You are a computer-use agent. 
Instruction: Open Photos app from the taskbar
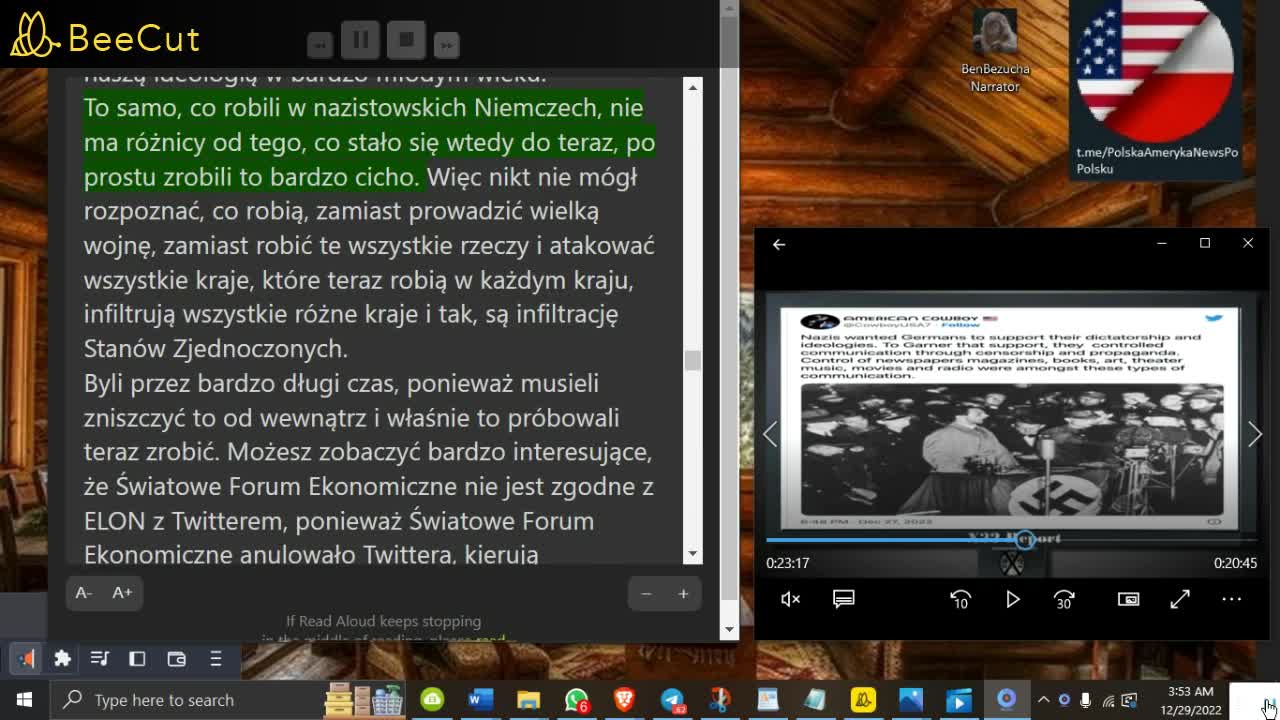[911, 700]
